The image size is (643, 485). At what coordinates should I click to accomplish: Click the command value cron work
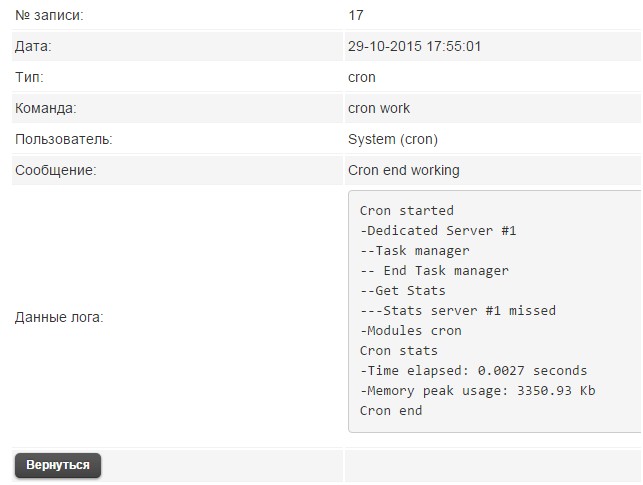click(378, 108)
